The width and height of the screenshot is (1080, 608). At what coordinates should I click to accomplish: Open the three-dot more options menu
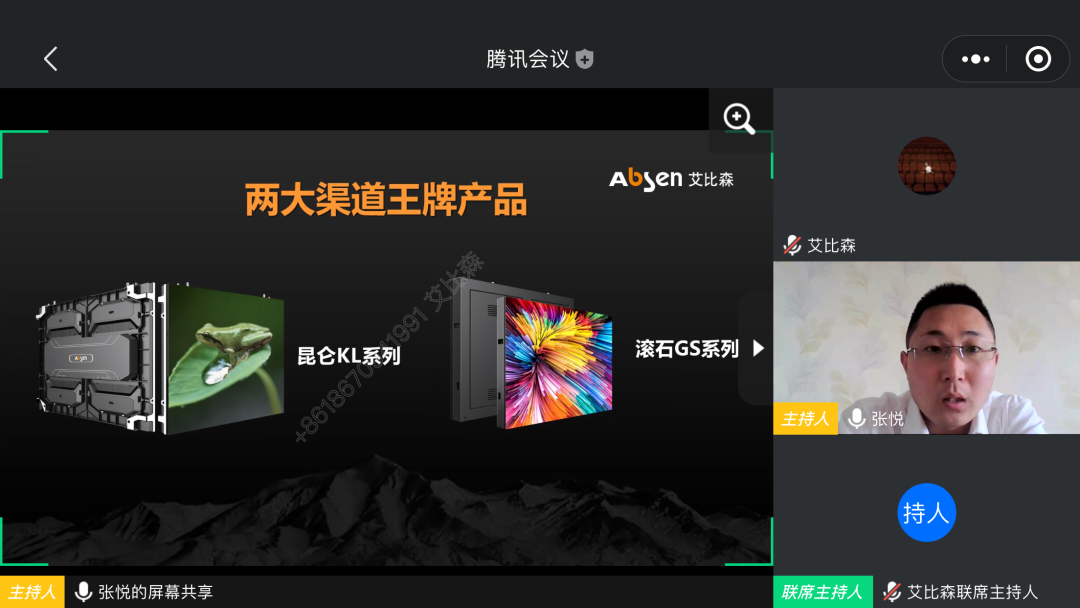(x=975, y=59)
